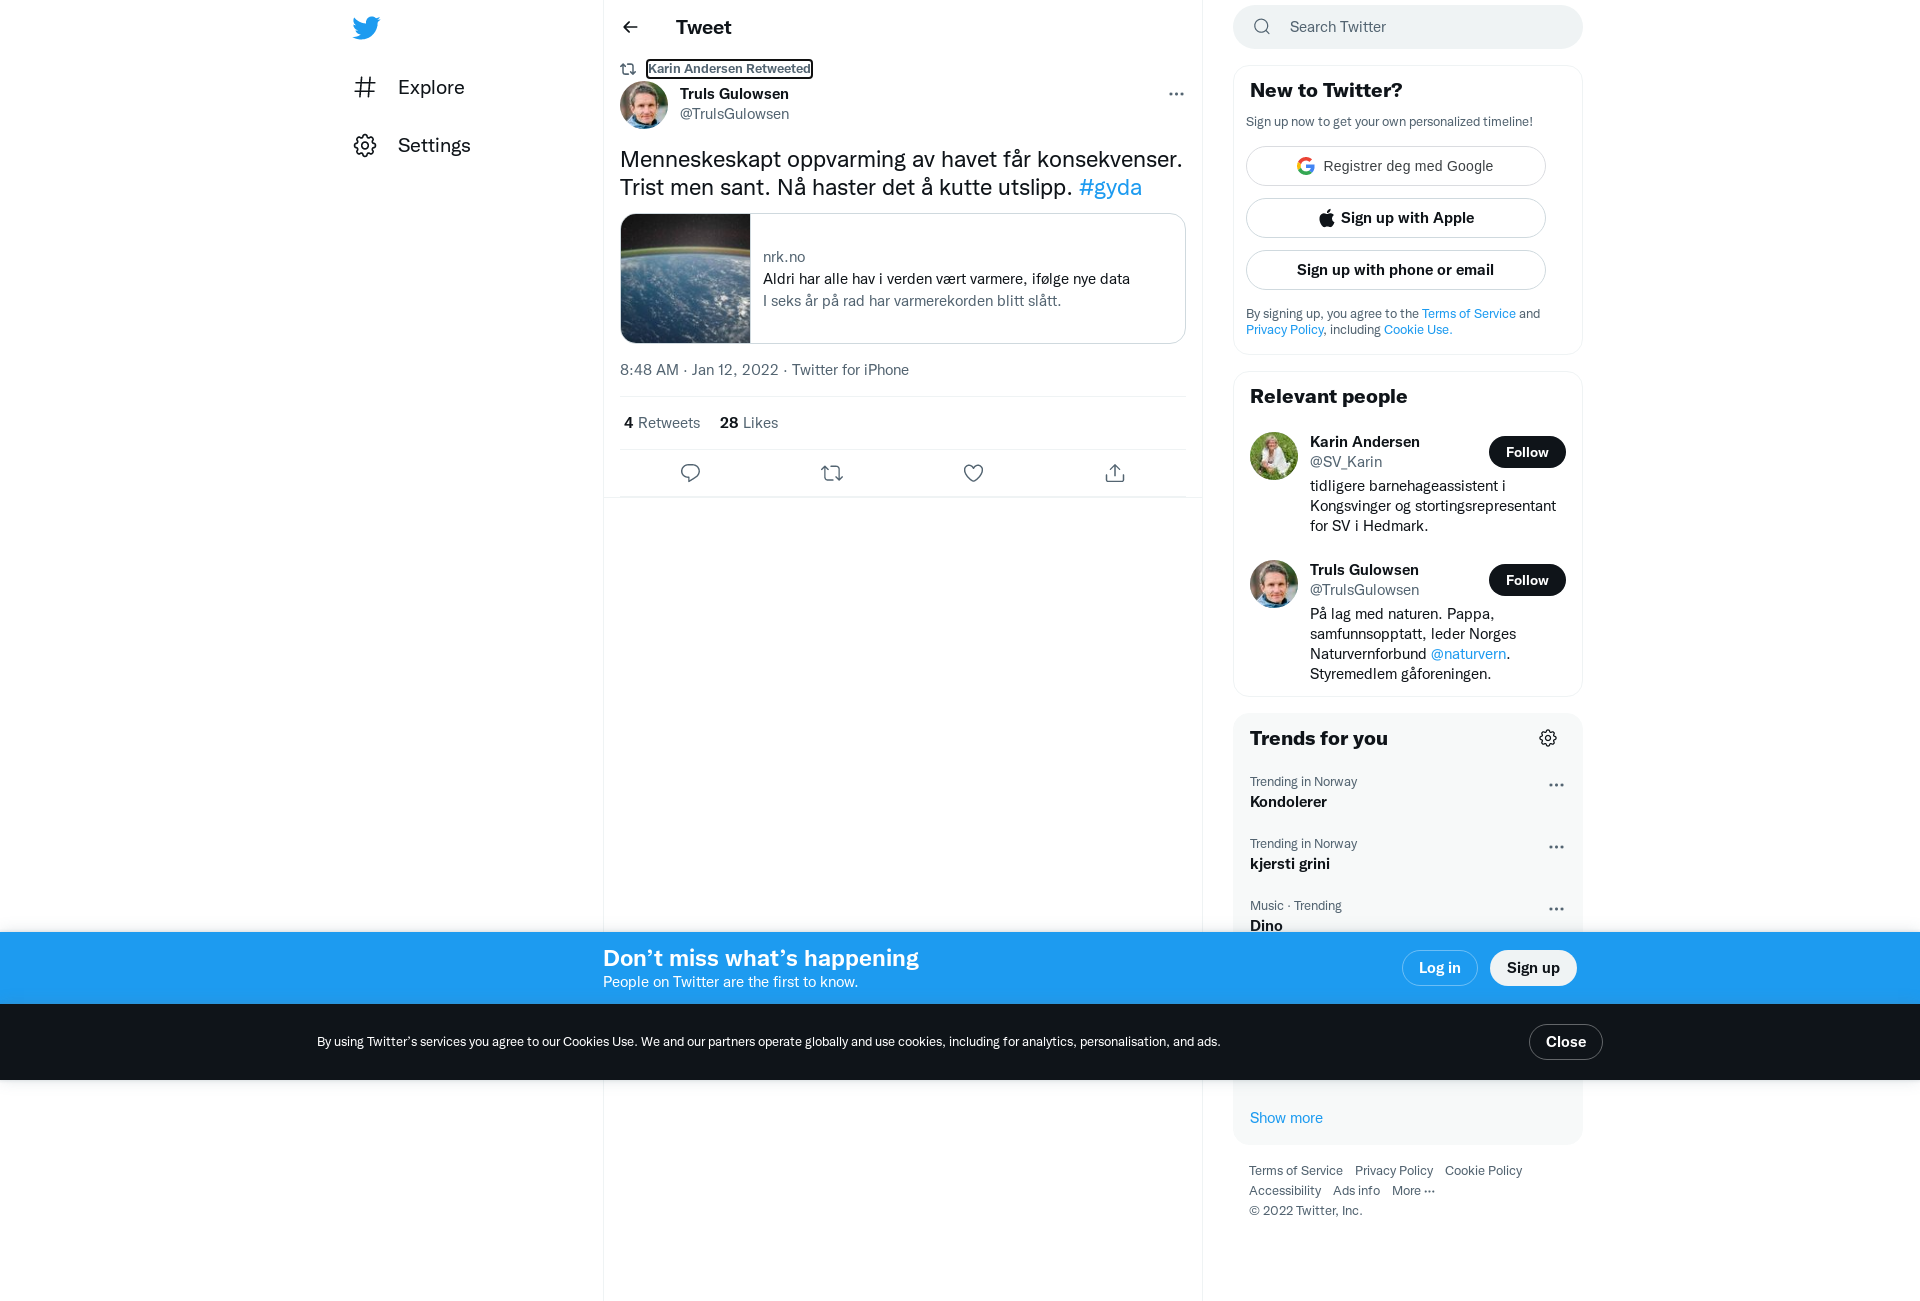1920x1301 pixels.
Task: Go back using the arrow icon
Action: click(630, 27)
